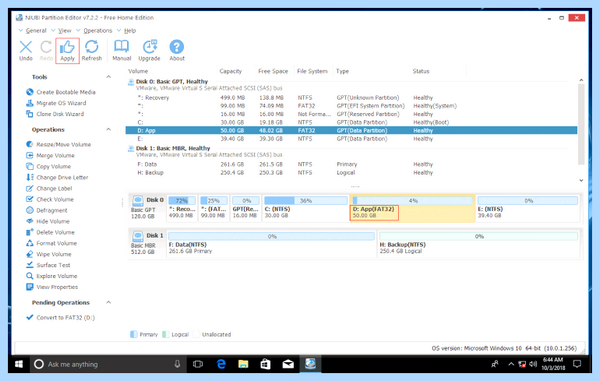This screenshot has height=381, width=600.
Task: Refresh the disk list
Action: pos(92,50)
